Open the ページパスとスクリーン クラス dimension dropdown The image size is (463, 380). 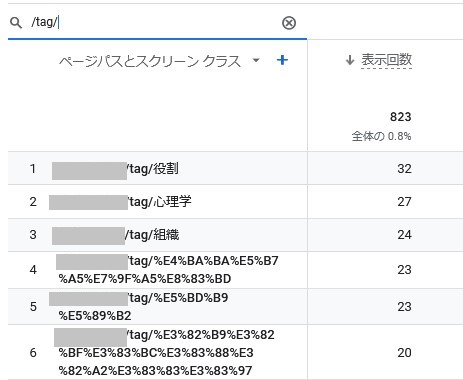[256, 60]
